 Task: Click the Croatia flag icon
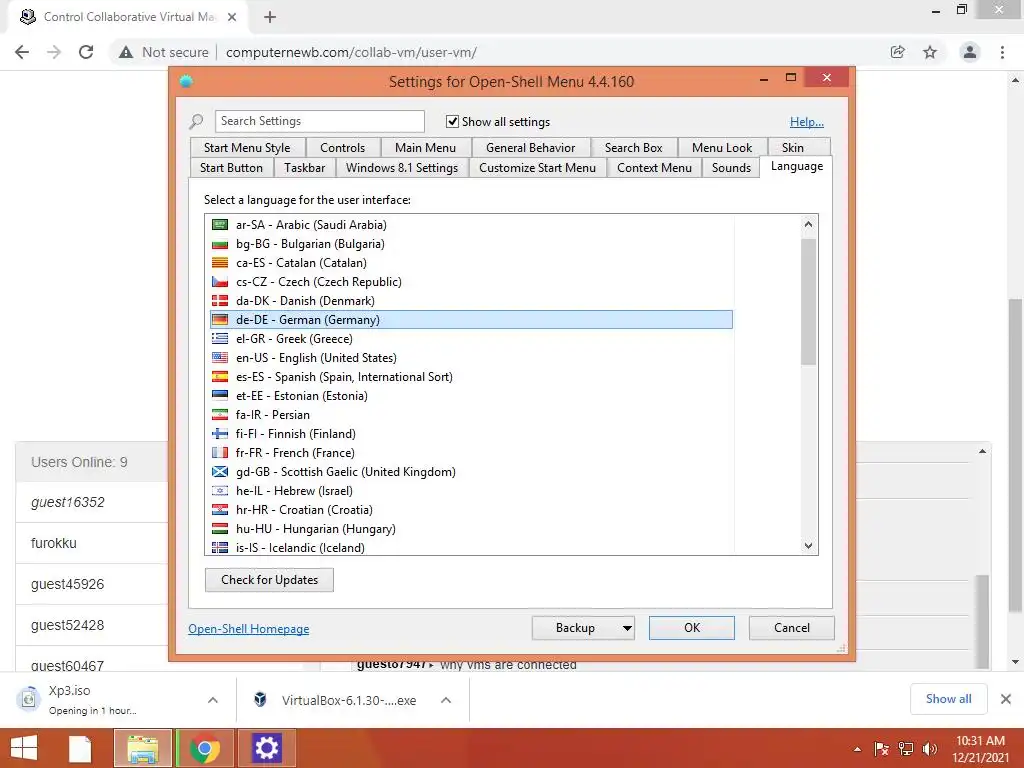pyautogui.click(x=220, y=509)
